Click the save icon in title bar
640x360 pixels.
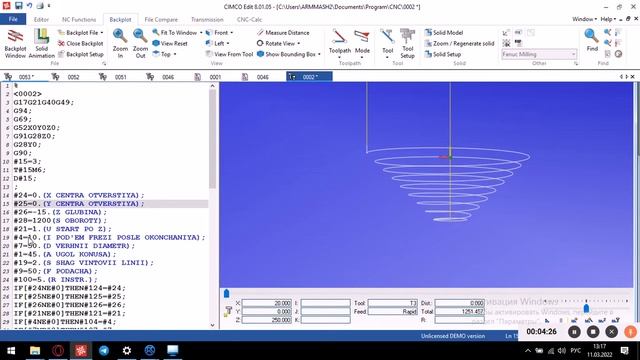click(x=18, y=6)
